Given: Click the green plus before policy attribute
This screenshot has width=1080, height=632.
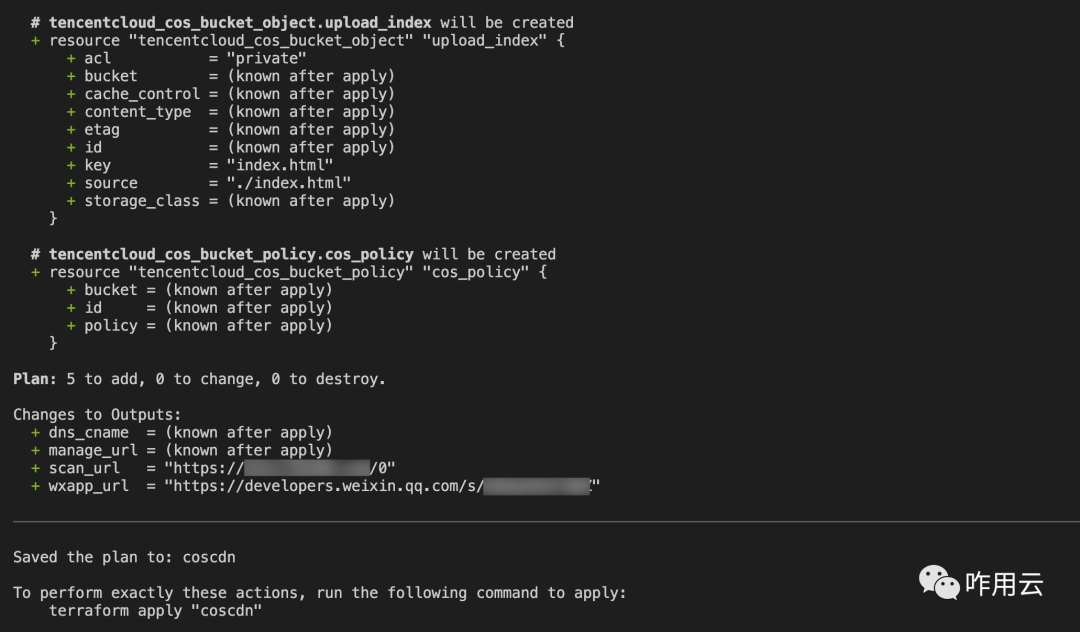Looking at the screenshot, I should pyautogui.click(x=71, y=326).
